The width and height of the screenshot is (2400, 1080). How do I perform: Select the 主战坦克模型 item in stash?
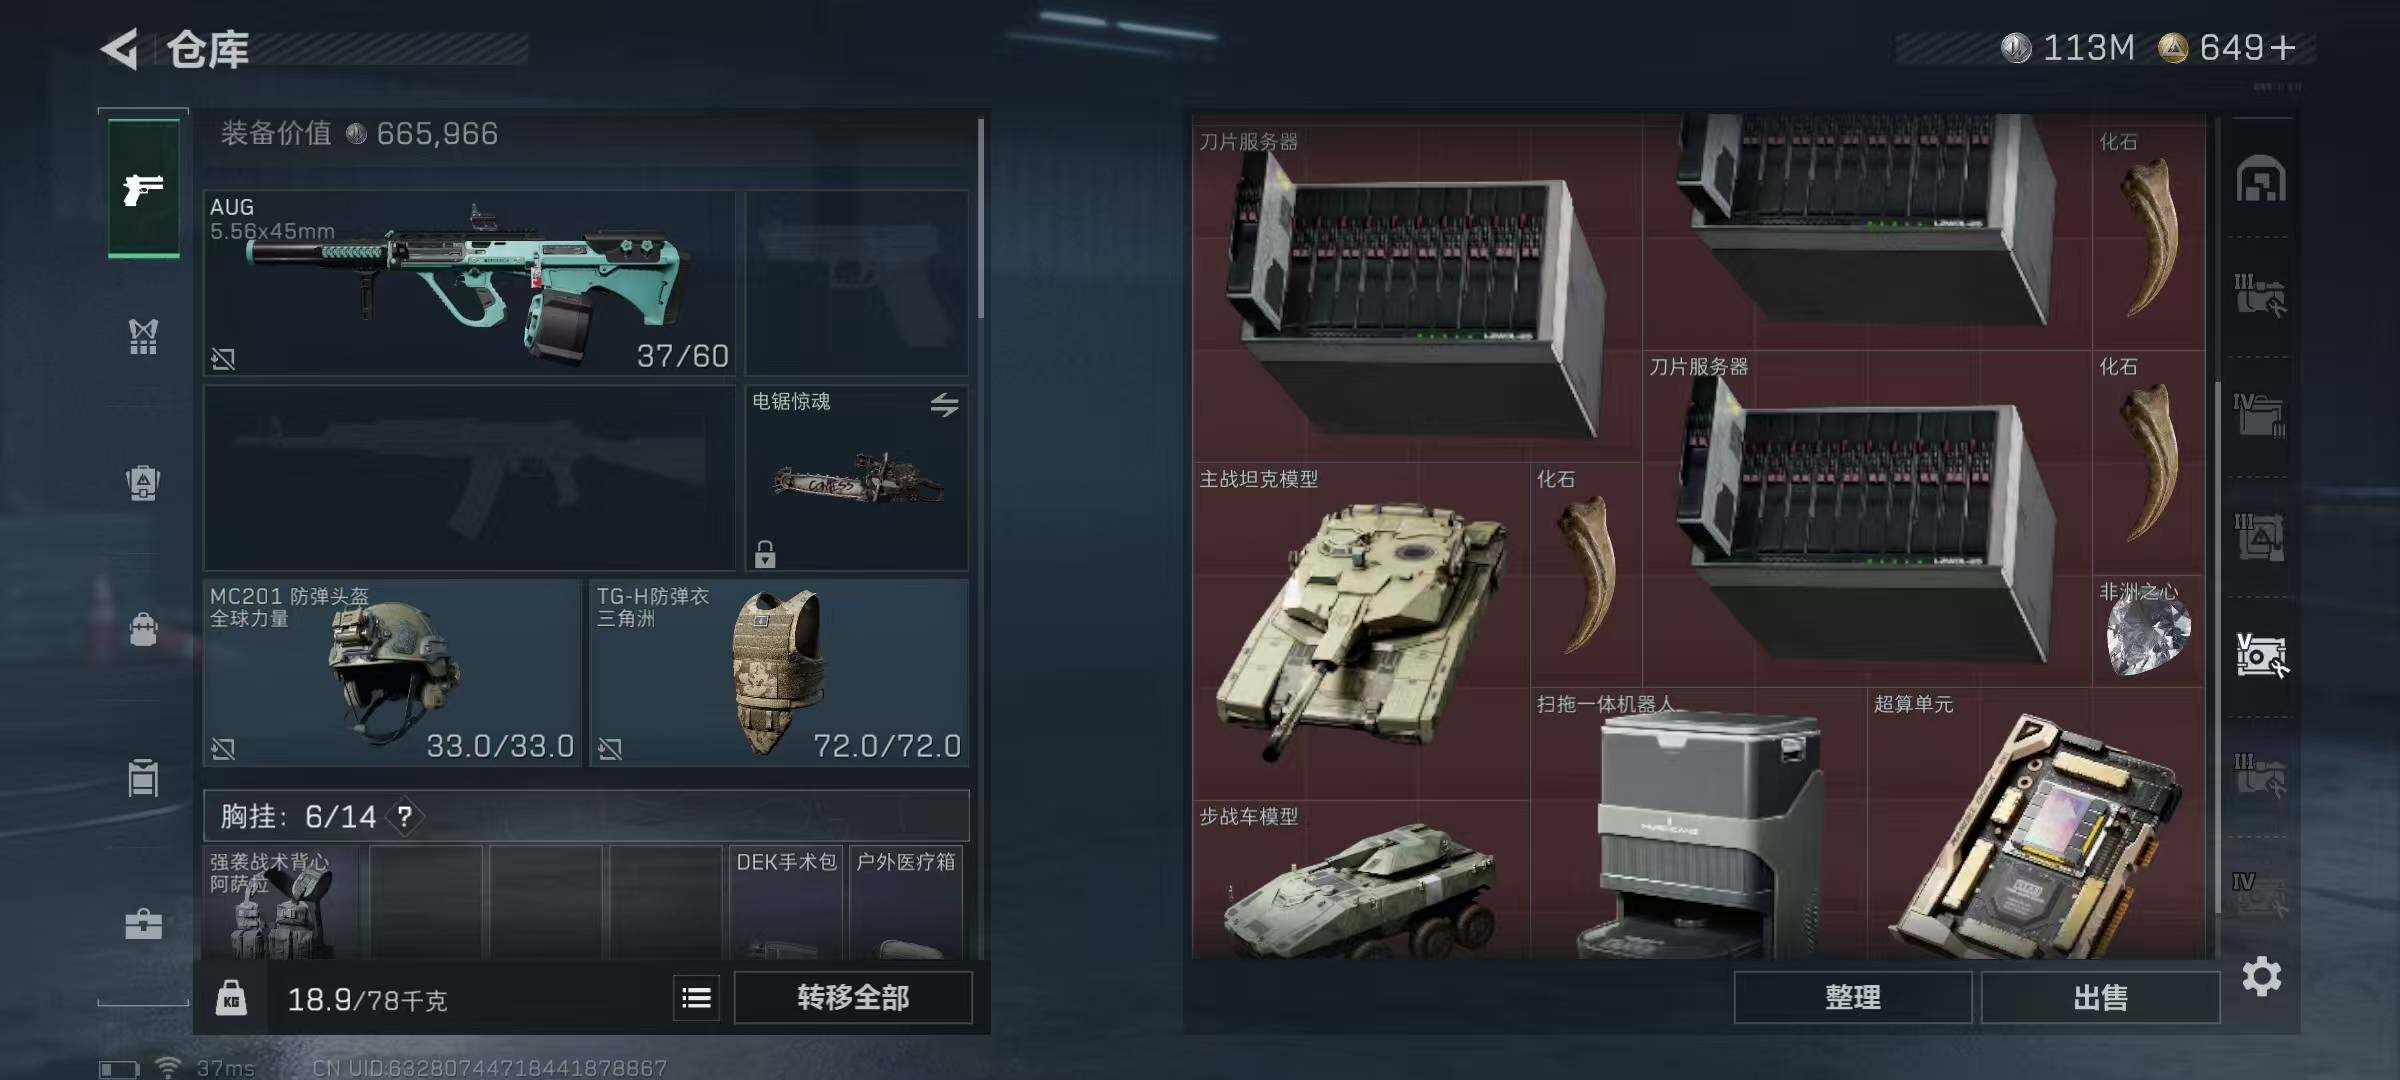coord(1361,630)
